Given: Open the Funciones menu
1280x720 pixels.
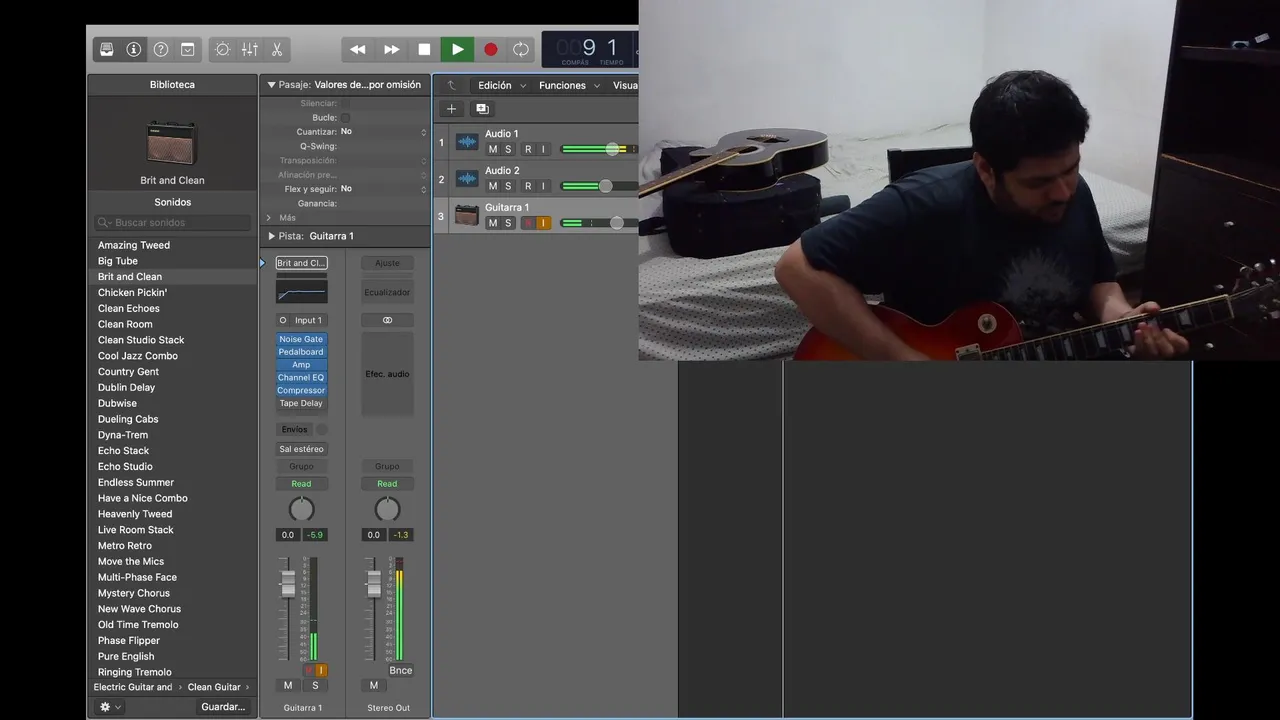Looking at the screenshot, I should point(569,85).
